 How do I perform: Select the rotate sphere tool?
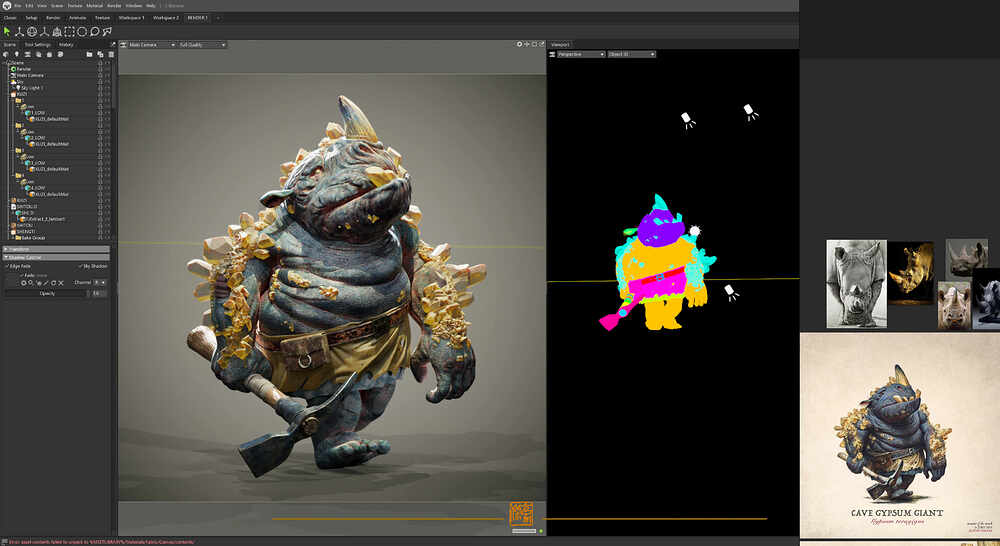click(x=32, y=31)
